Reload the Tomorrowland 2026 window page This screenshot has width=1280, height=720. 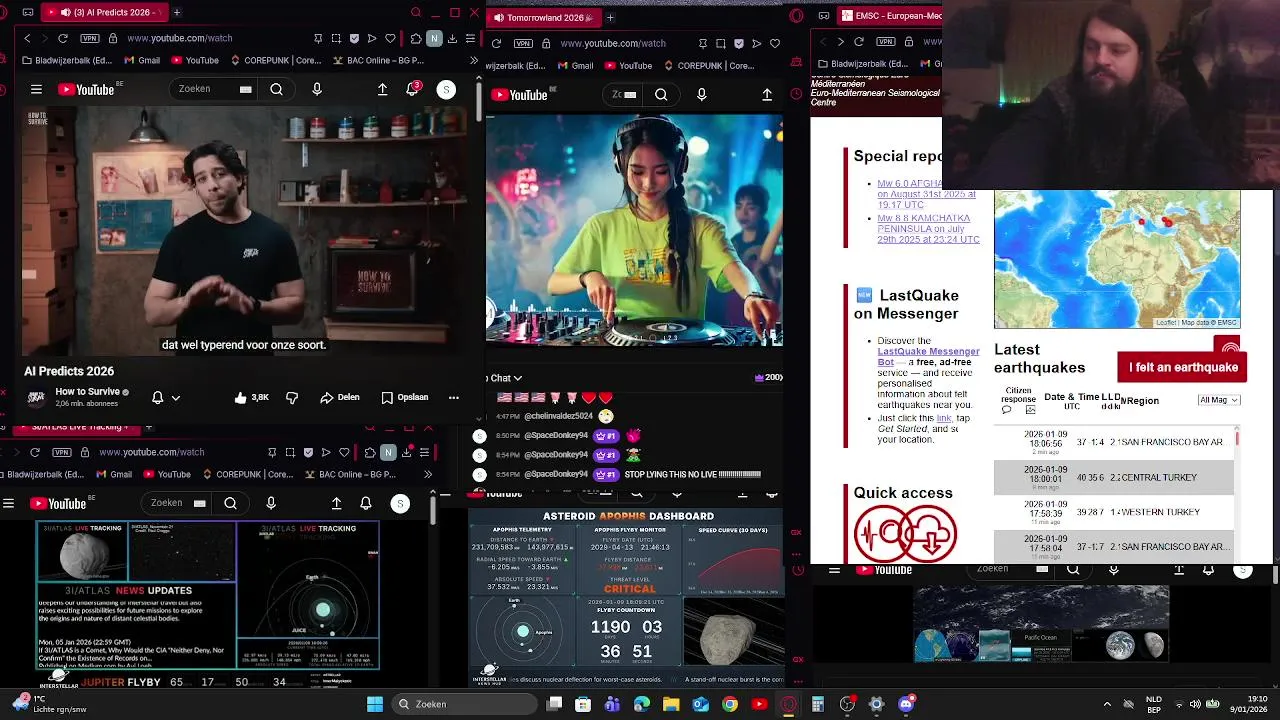pyautogui.click(x=496, y=43)
